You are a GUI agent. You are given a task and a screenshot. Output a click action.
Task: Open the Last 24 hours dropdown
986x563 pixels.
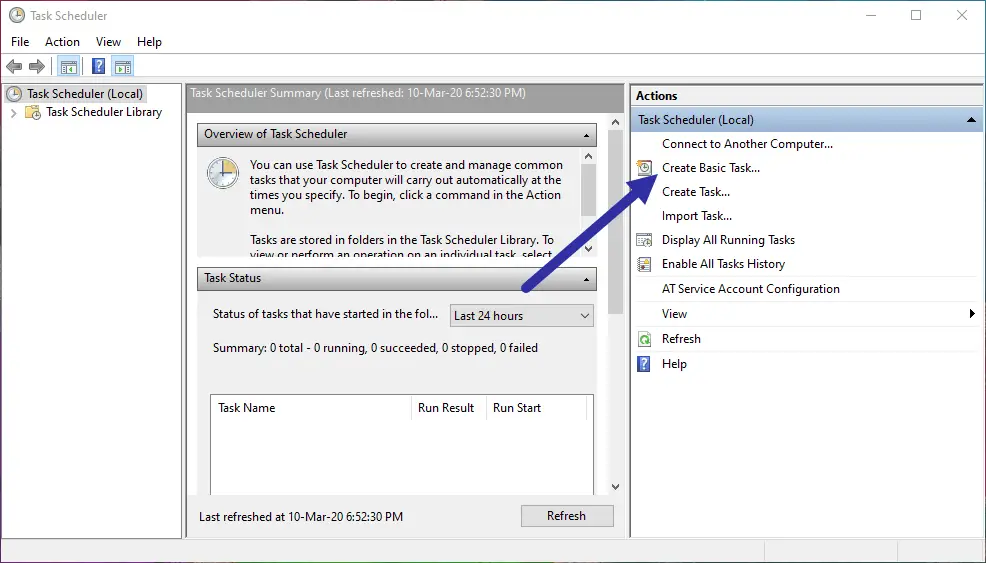521,316
